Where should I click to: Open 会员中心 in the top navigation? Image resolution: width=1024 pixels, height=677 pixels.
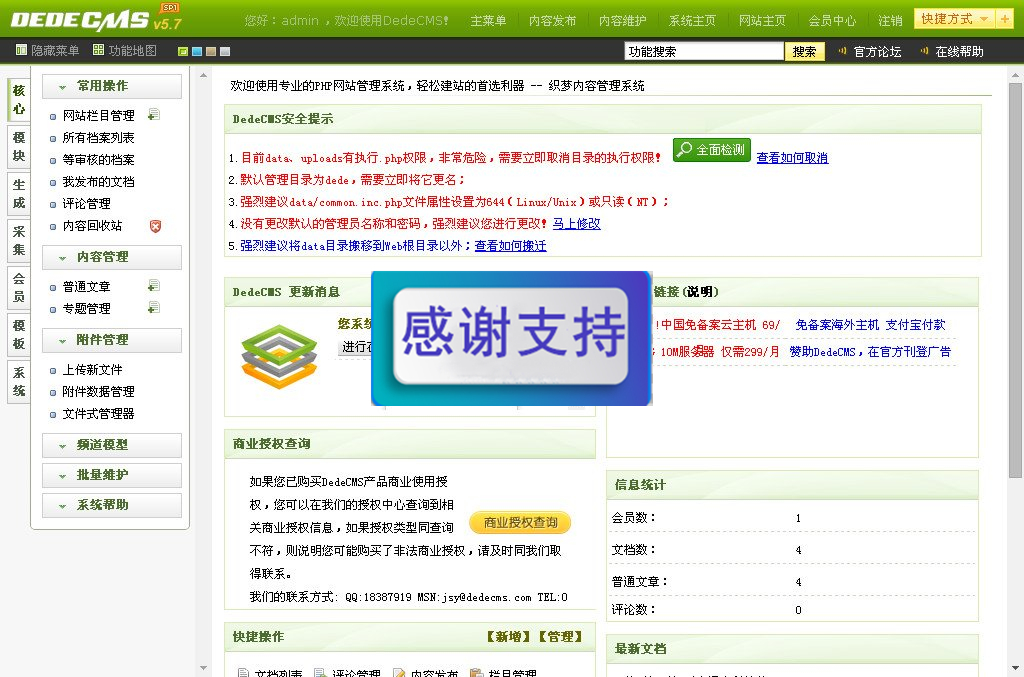832,21
